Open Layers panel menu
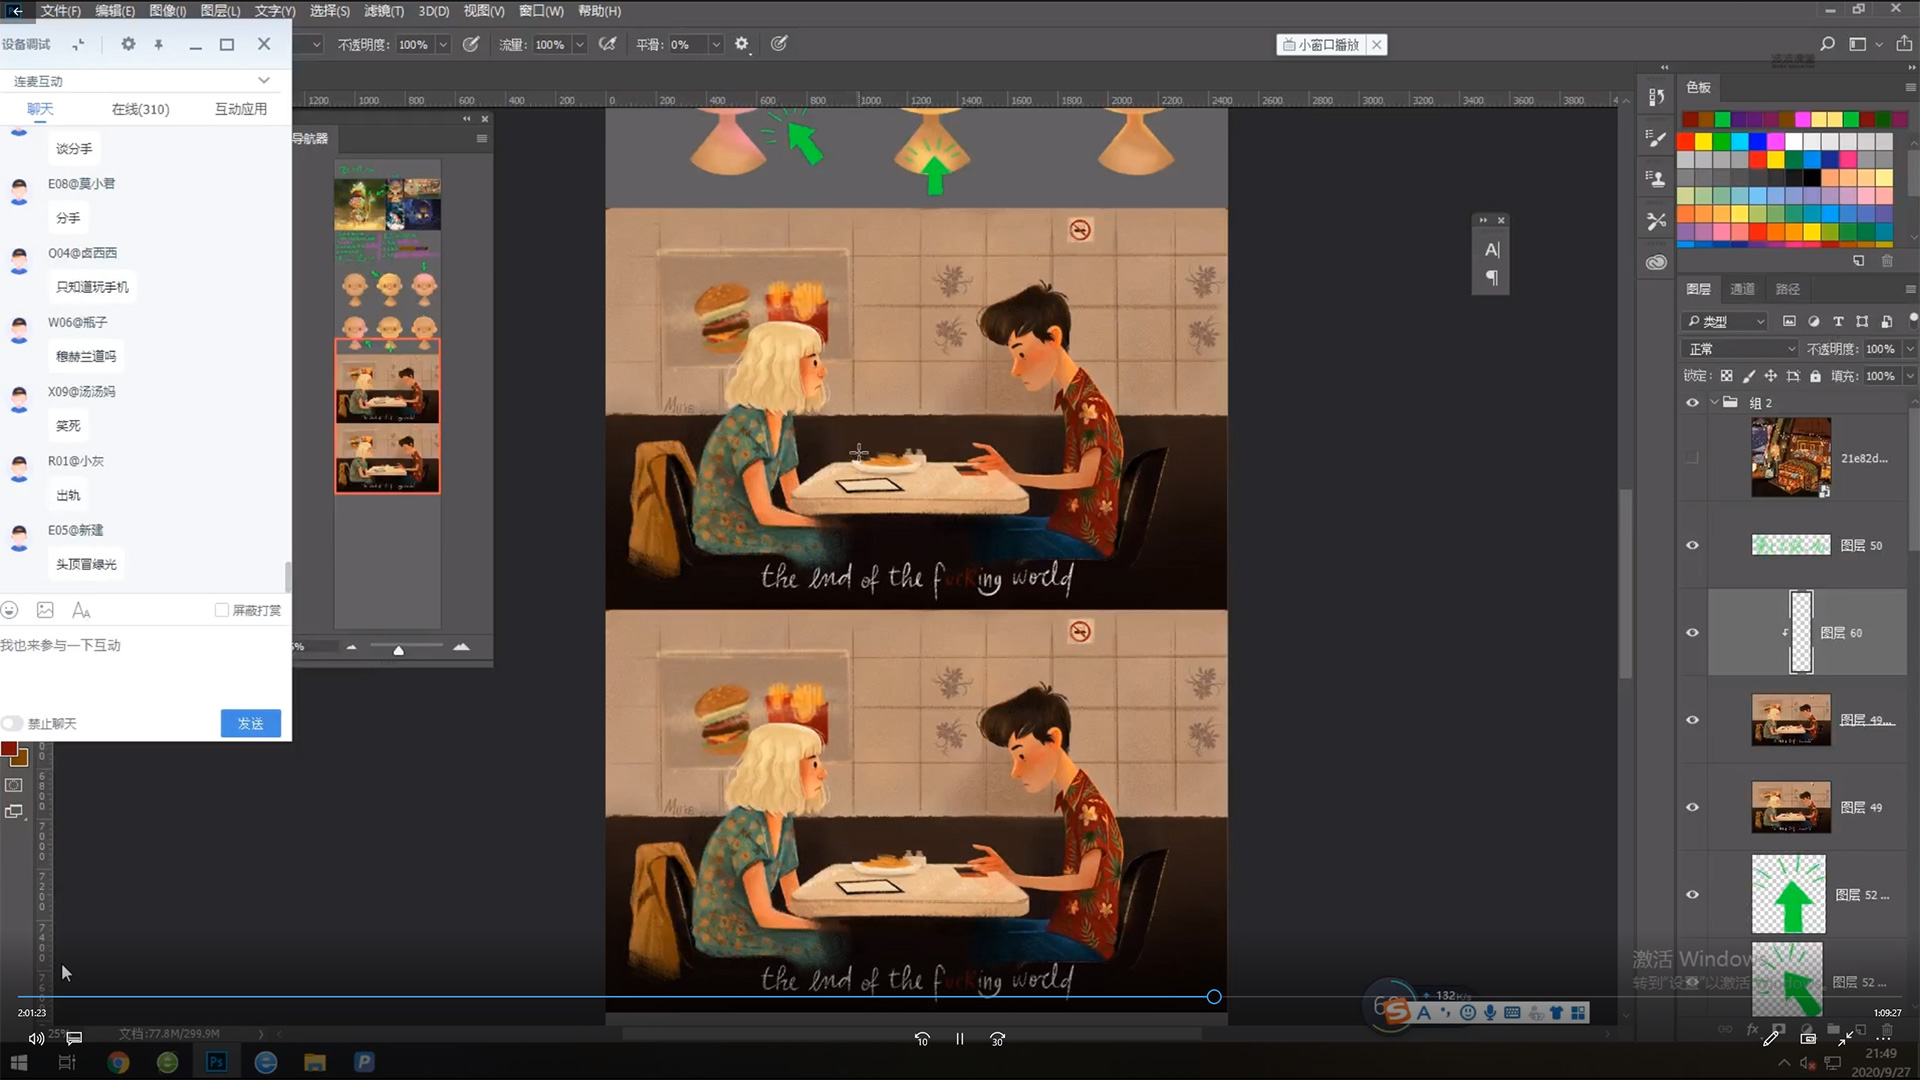Screen dimensions: 1920x1080 pos(1910,289)
